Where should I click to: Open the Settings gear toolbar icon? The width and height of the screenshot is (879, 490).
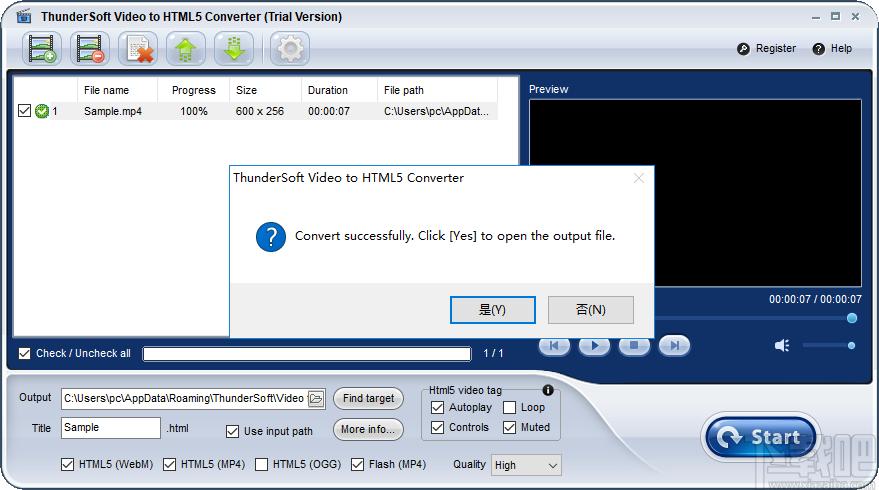290,49
